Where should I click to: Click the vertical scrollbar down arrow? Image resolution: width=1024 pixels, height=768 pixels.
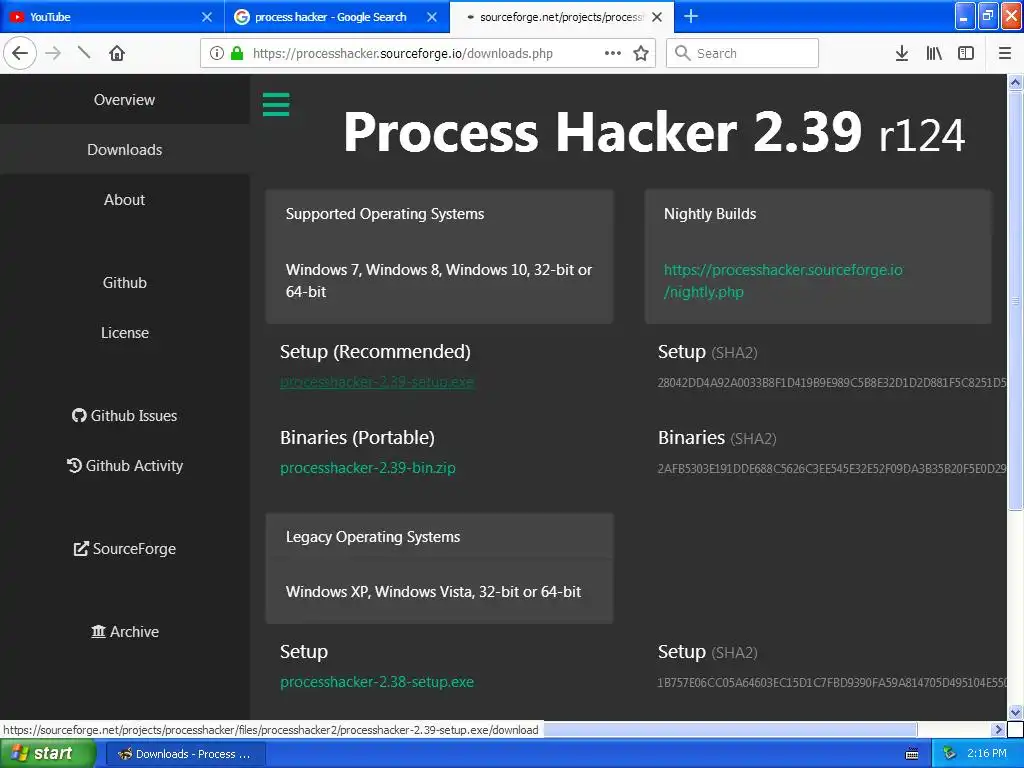click(x=1015, y=712)
